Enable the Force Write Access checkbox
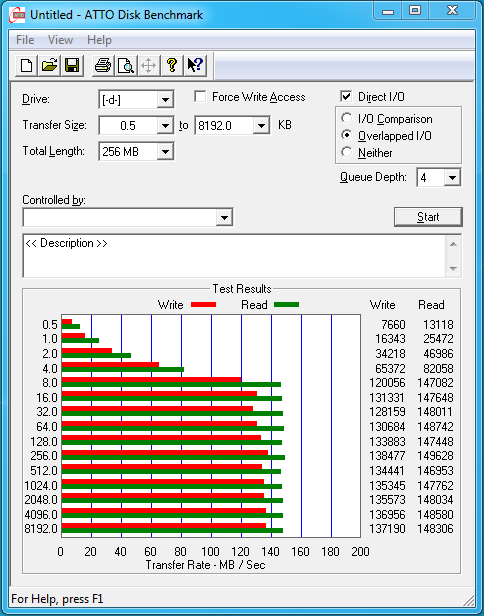 point(200,97)
